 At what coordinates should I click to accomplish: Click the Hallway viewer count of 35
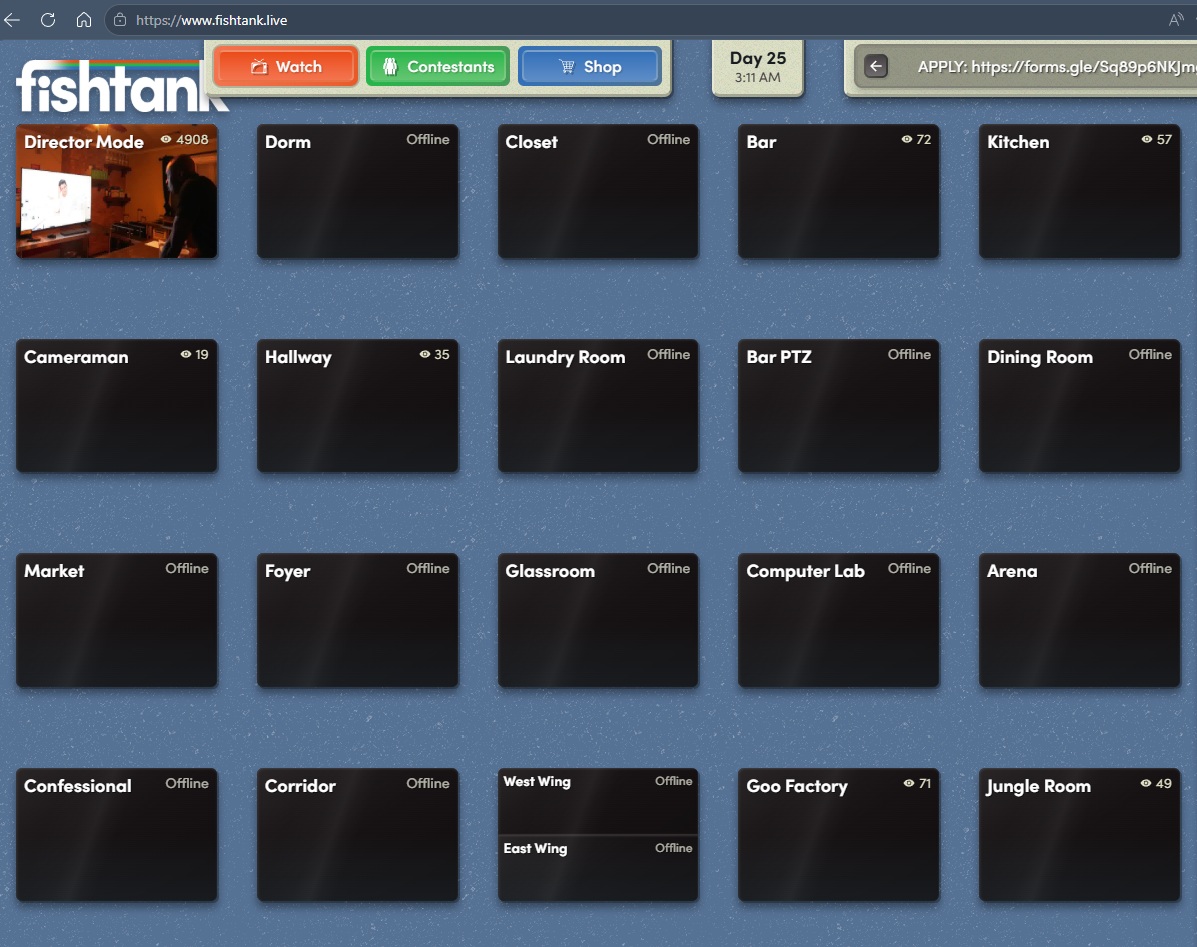click(434, 354)
